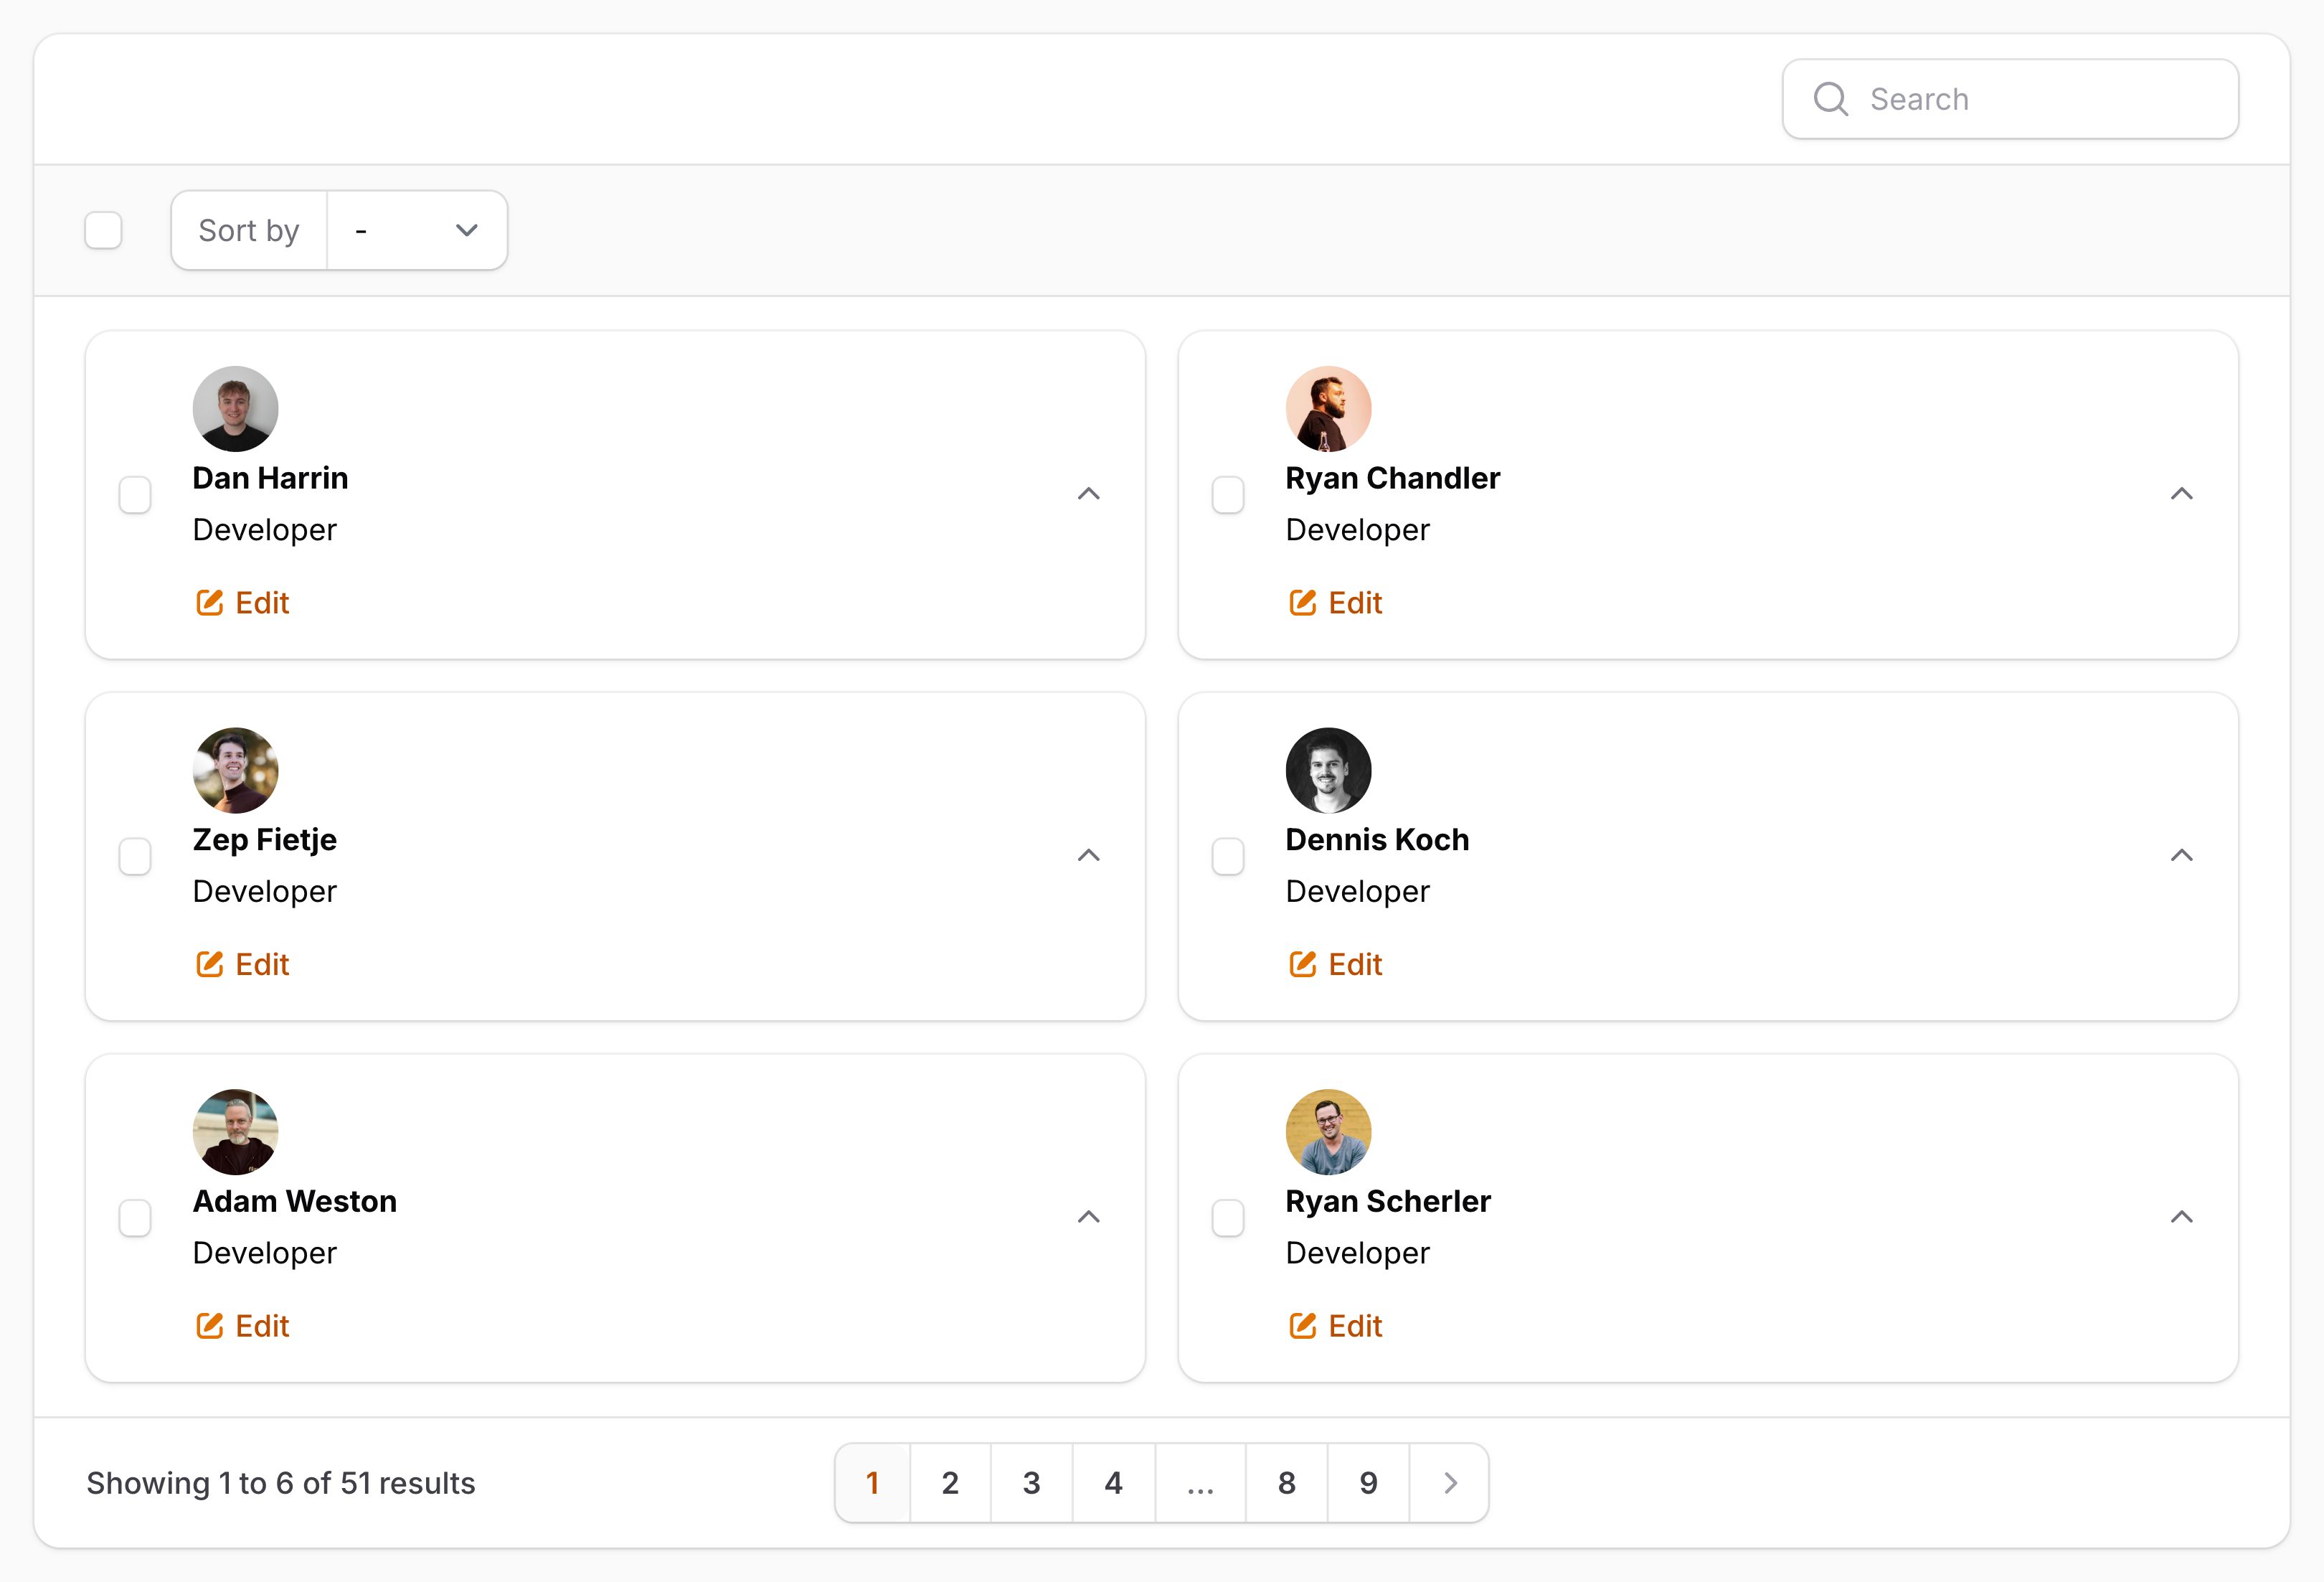This screenshot has height=1582, width=2324.
Task: Select Adam Weston's checkbox
Action: tap(135, 1218)
